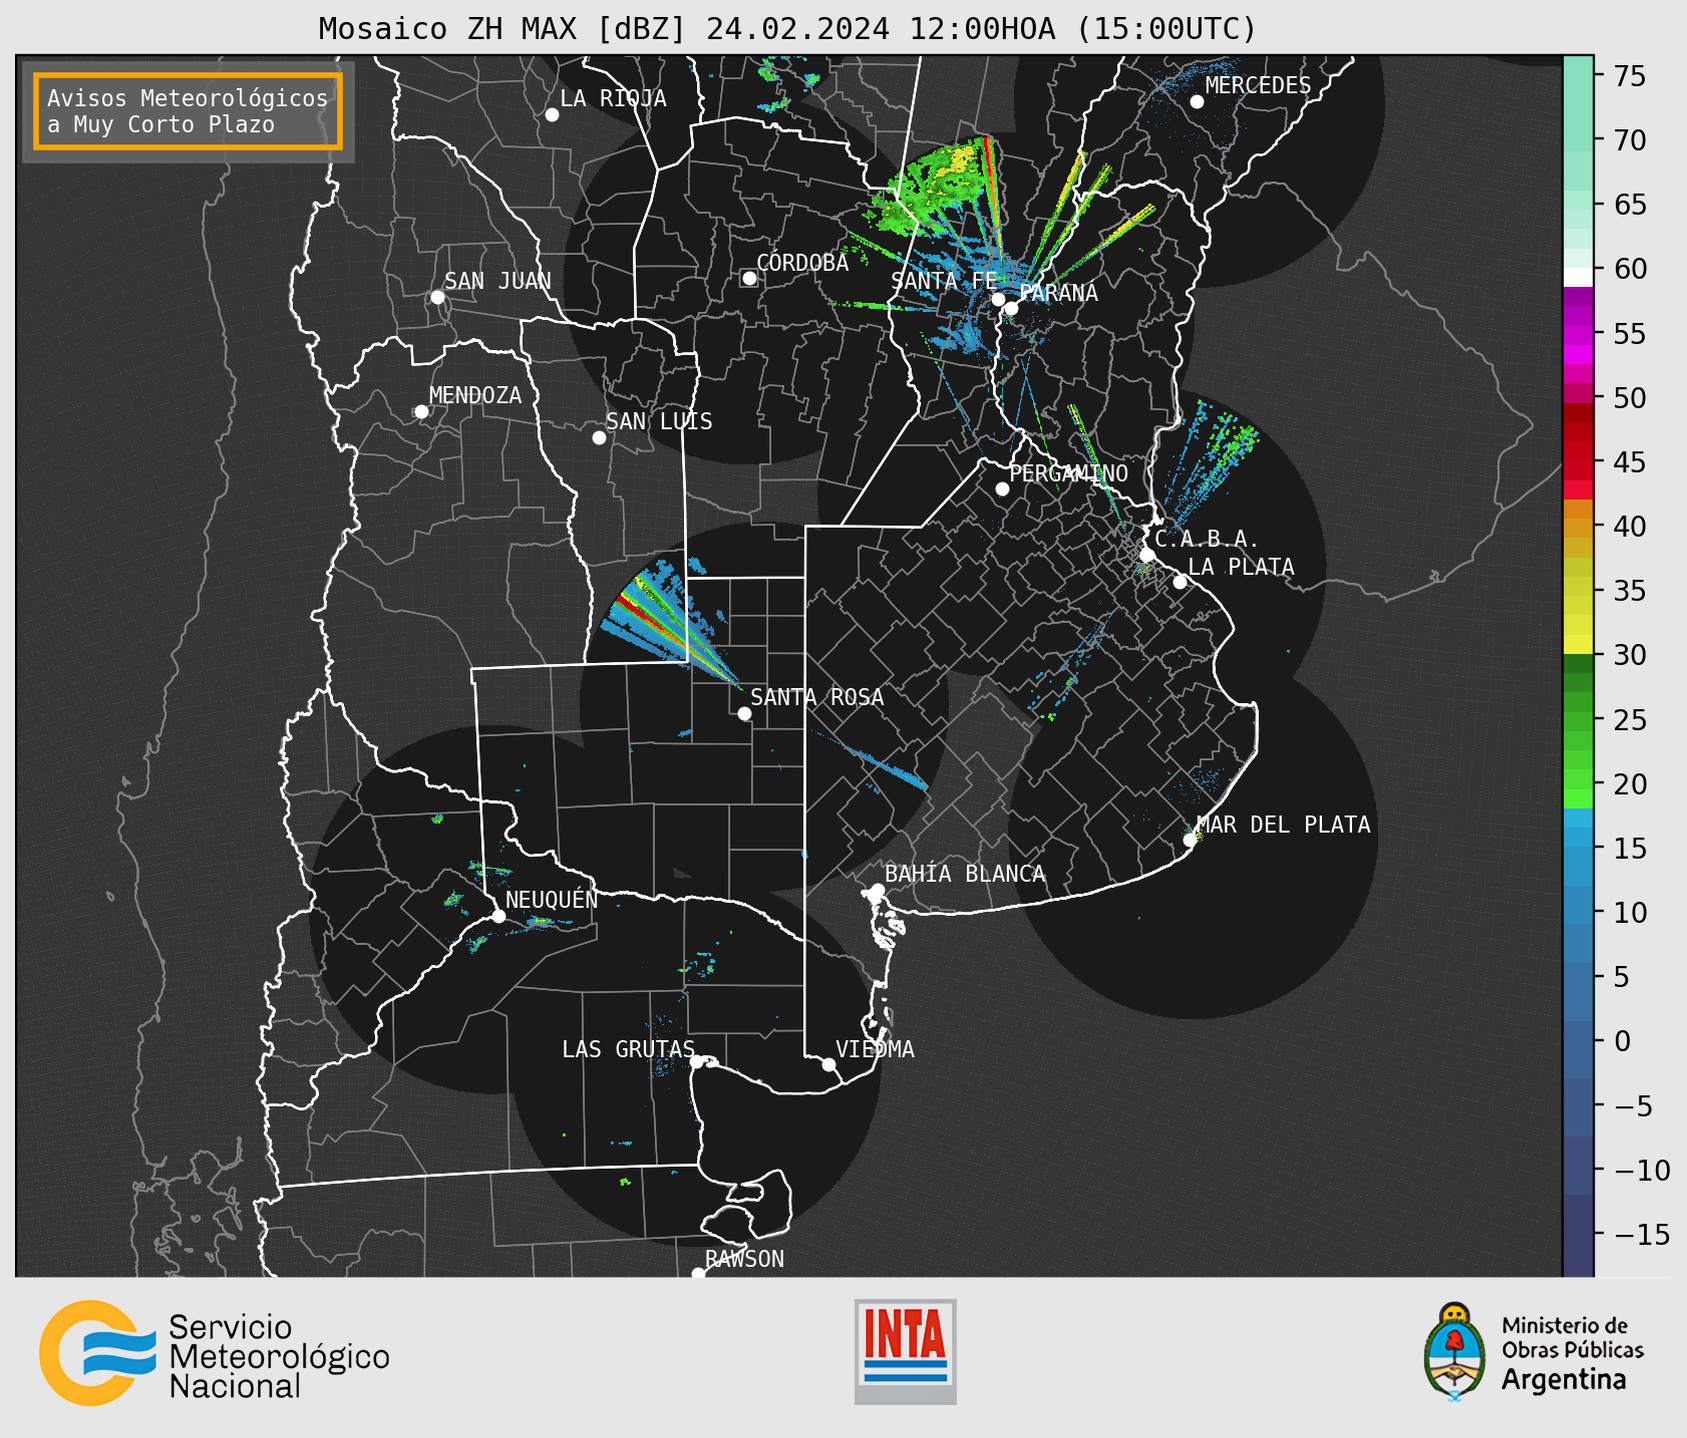Click the SANTA ROSA label
The image size is (1687, 1438).
coord(817,697)
